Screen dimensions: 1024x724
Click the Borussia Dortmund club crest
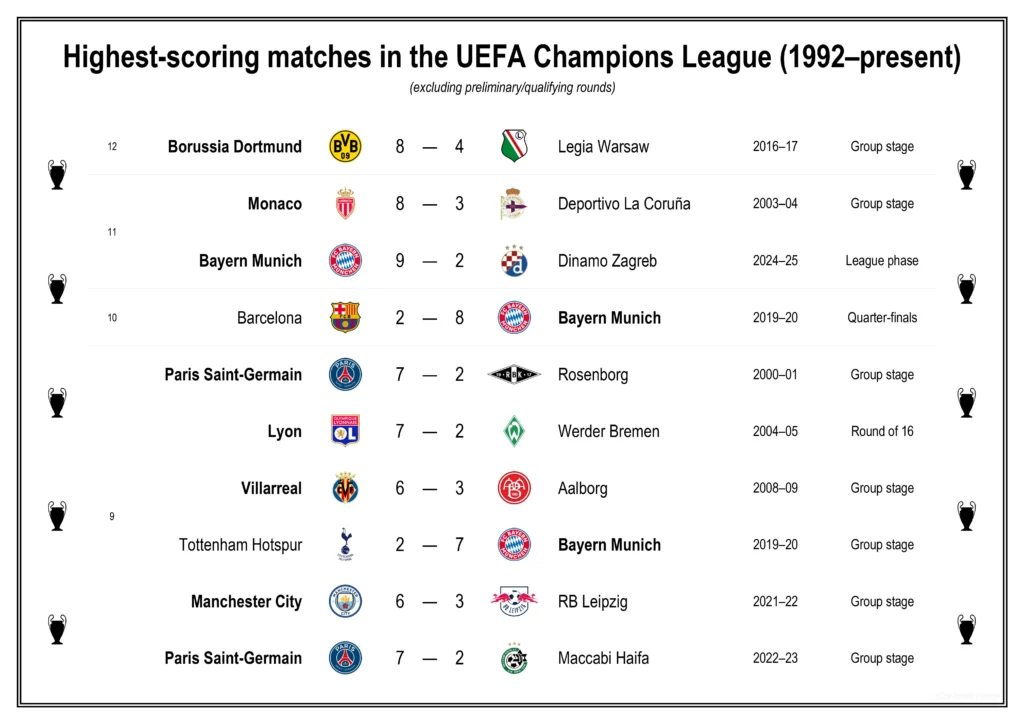[345, 147]
